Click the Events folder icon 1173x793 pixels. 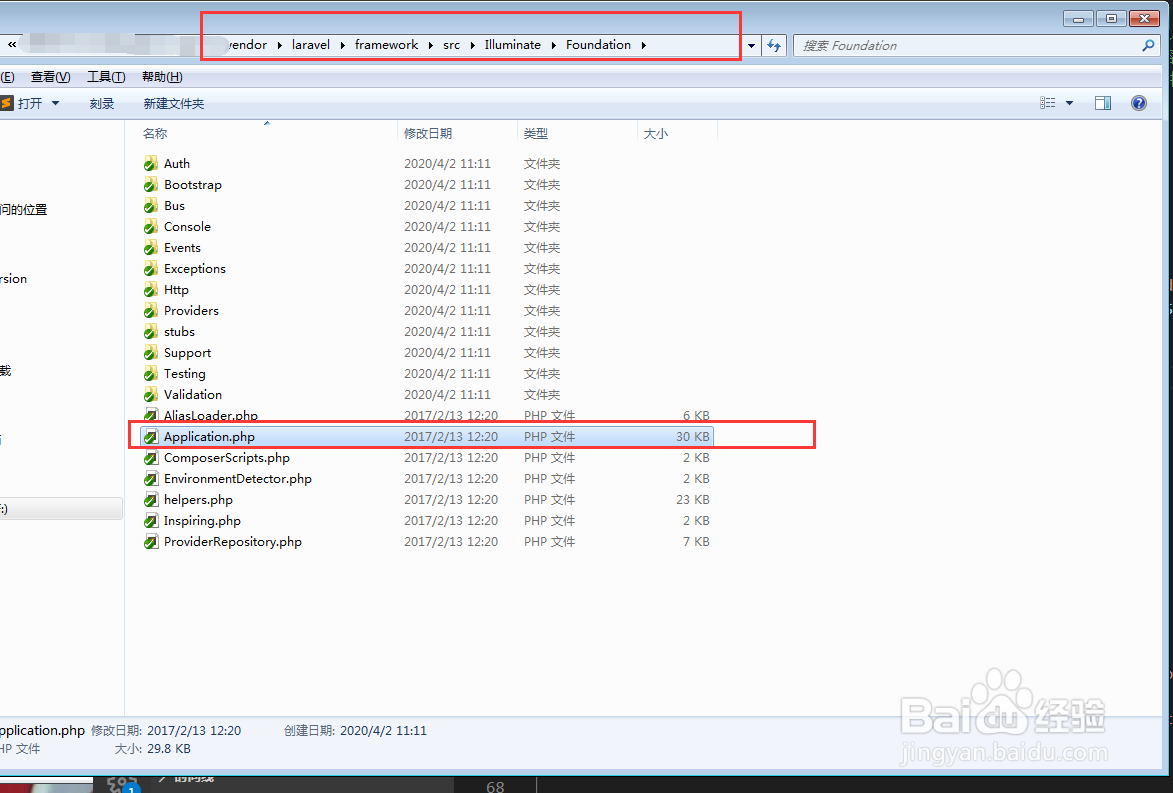pyautogui.click(x=150, y=247)
